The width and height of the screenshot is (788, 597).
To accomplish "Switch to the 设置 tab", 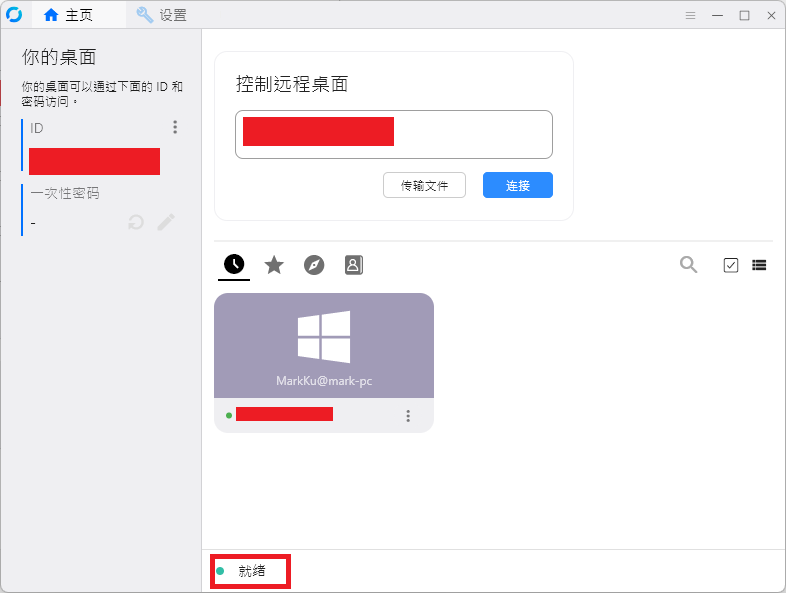I will click(x=162, y=15).
